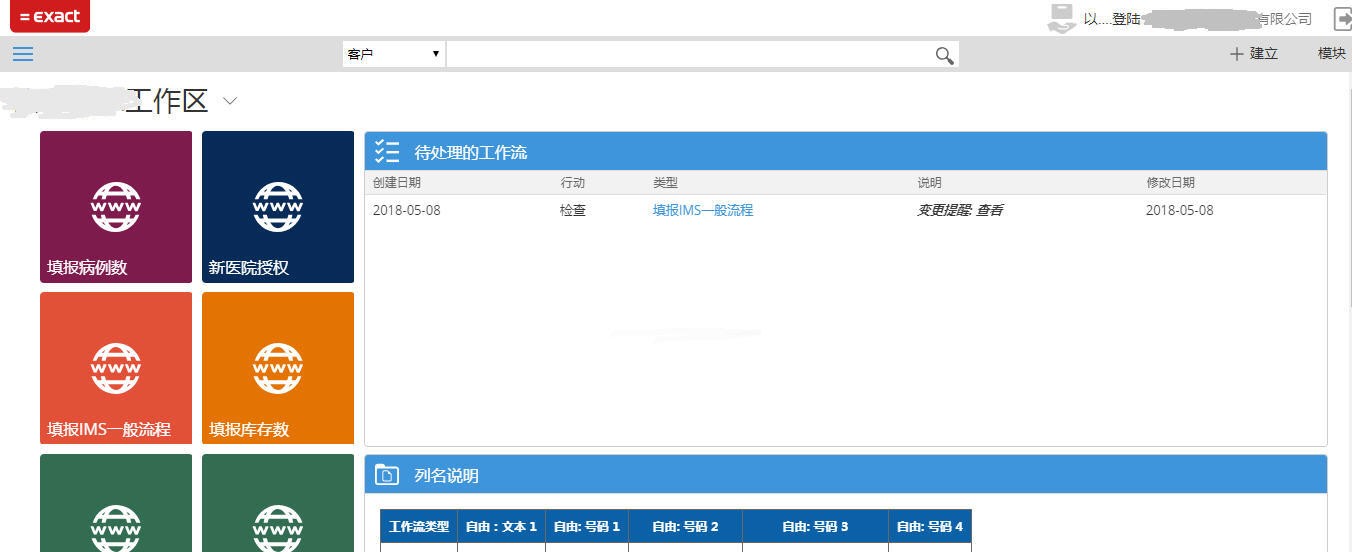Click the 列名说明 panel icon
The image size is (1352, 552).
(x=386, y=476)
